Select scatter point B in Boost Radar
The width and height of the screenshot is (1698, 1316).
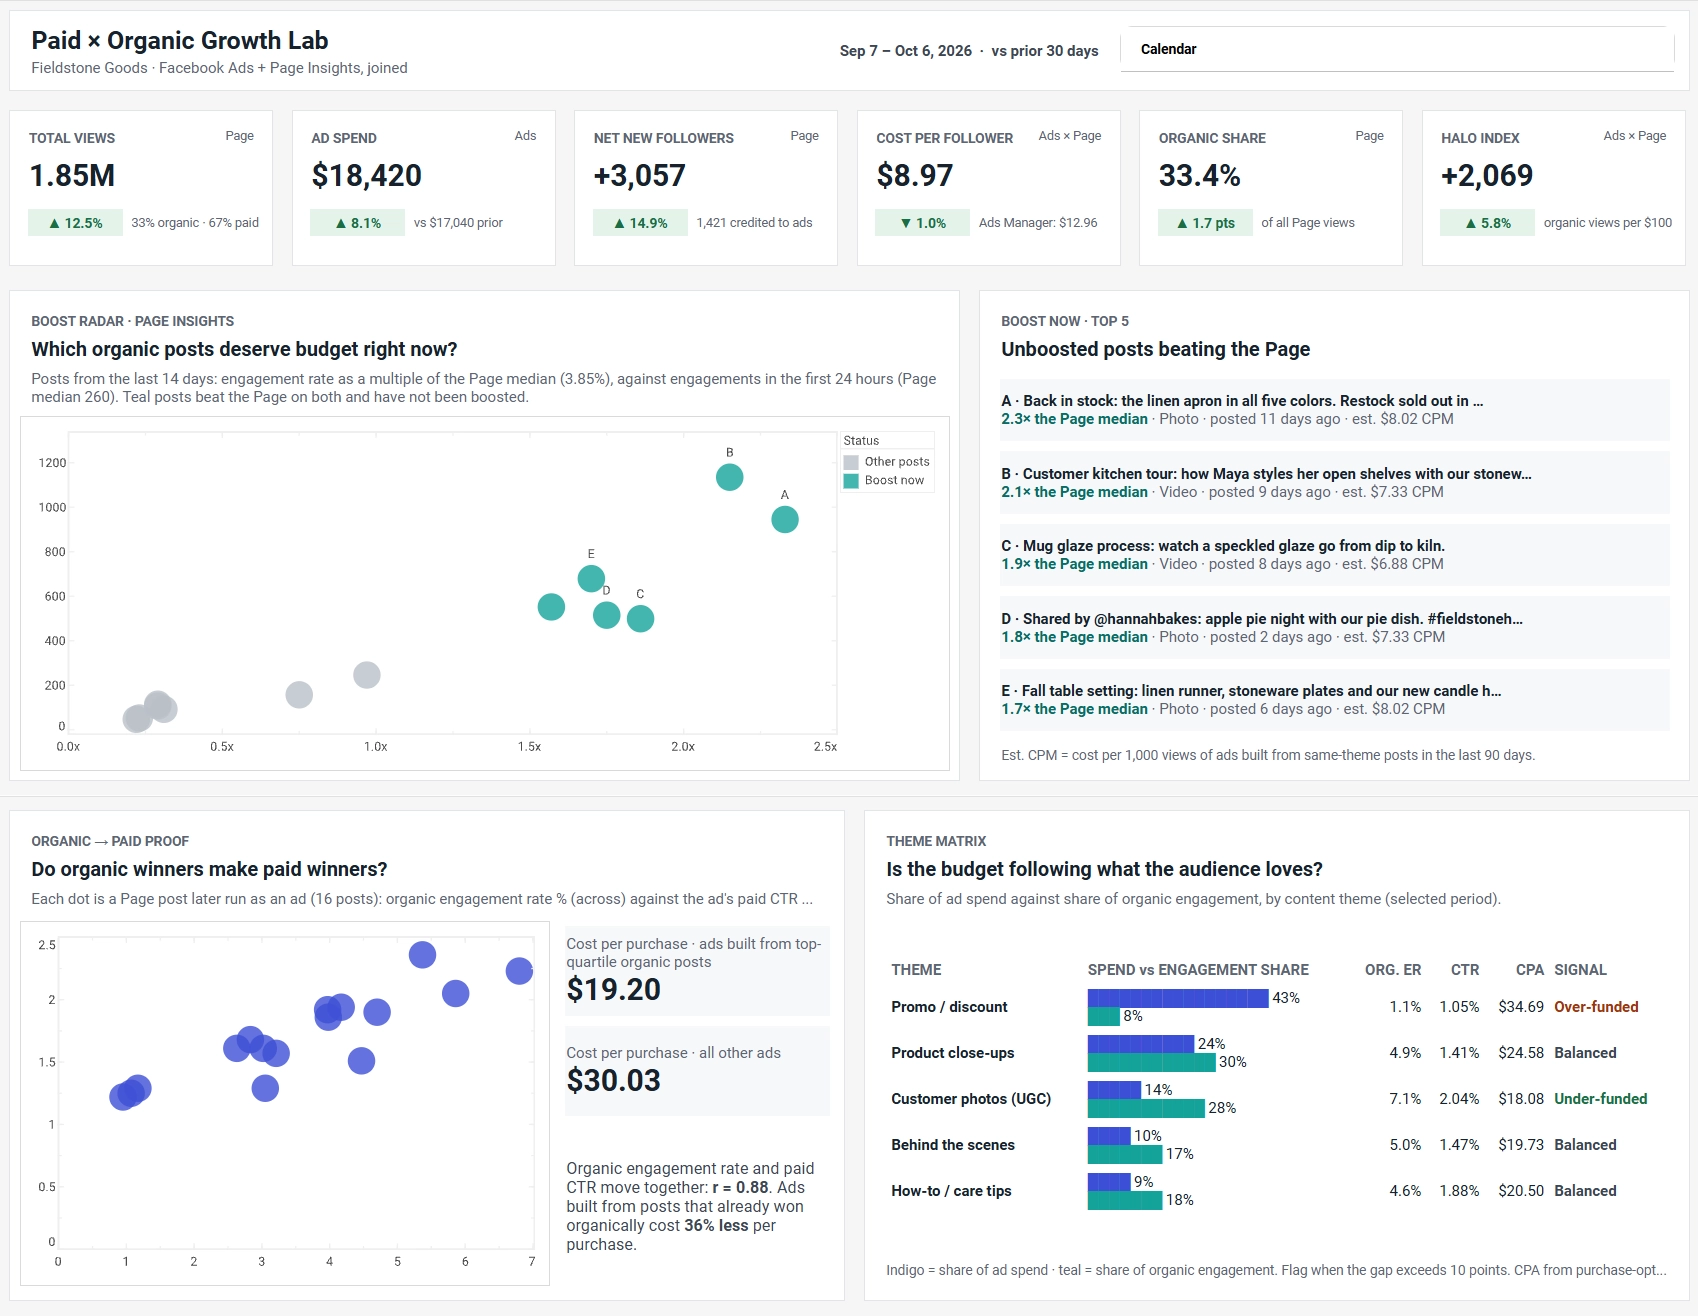coord(730,477)
